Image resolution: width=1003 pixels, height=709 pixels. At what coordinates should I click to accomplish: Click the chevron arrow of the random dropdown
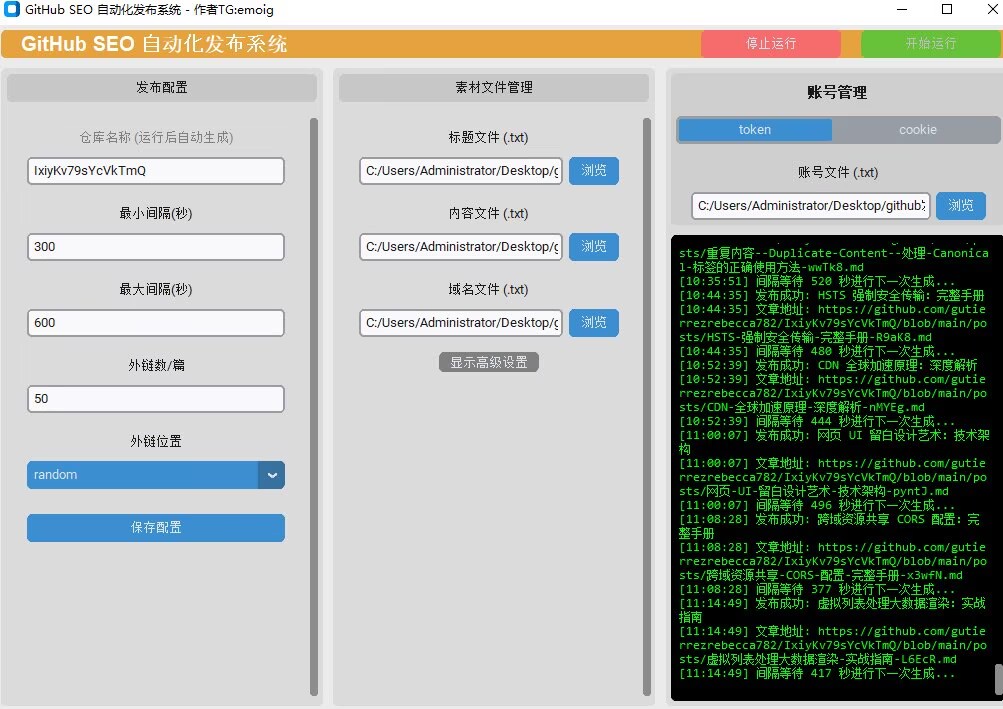272,475
